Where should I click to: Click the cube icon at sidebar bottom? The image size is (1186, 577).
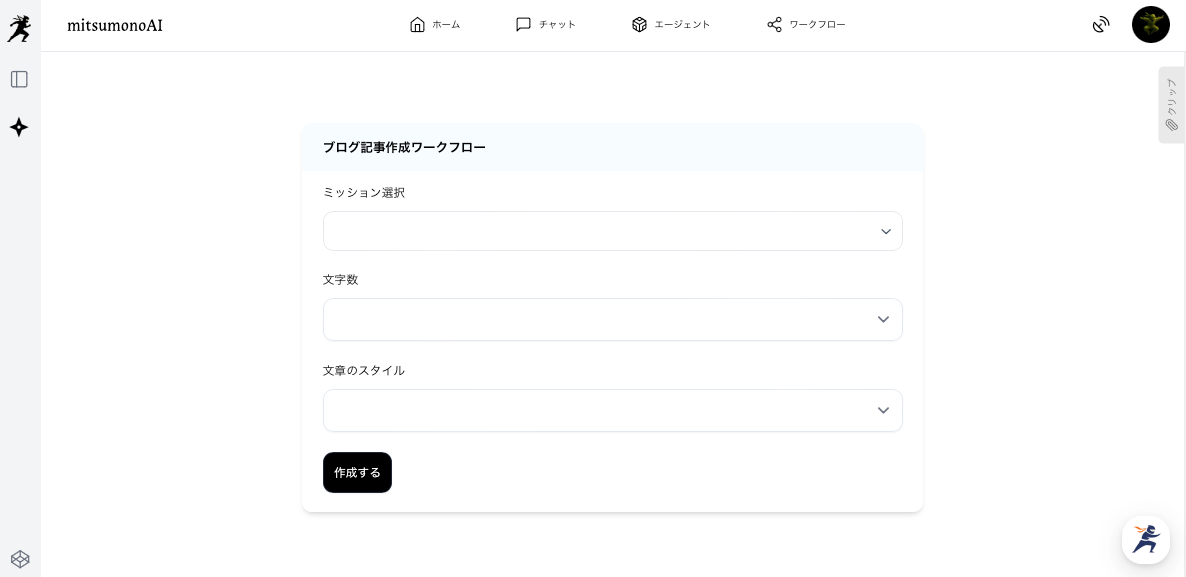click(x=20, y=559)
